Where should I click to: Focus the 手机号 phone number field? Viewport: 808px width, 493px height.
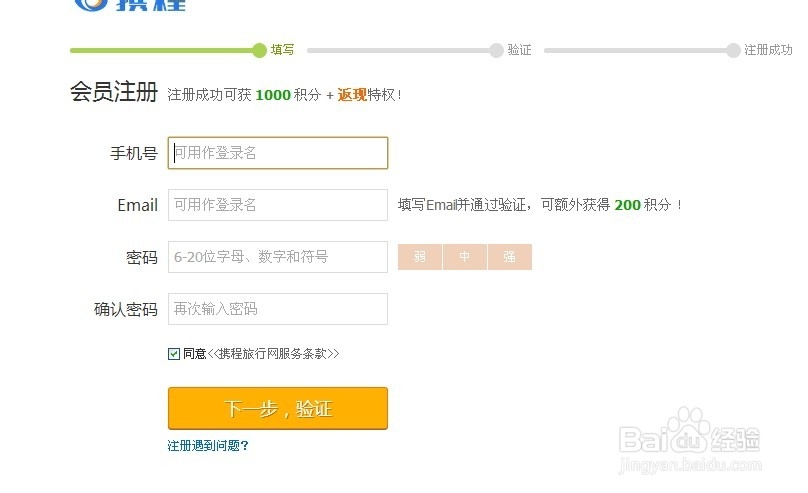(278, 153)
